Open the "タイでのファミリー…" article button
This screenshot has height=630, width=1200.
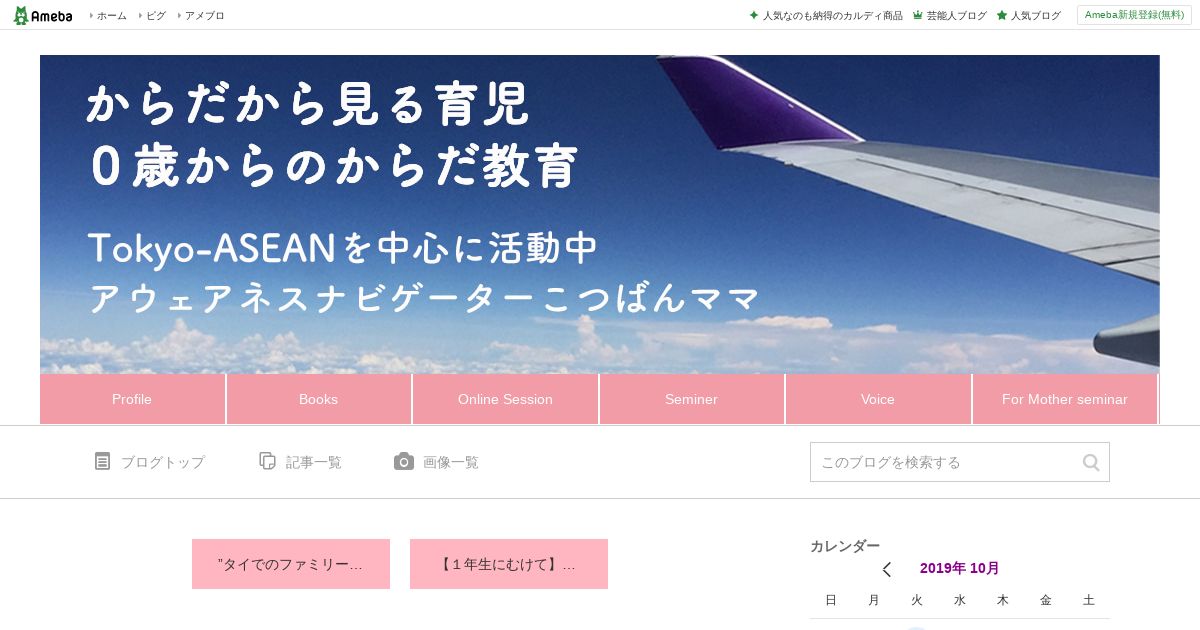point(291,564)
